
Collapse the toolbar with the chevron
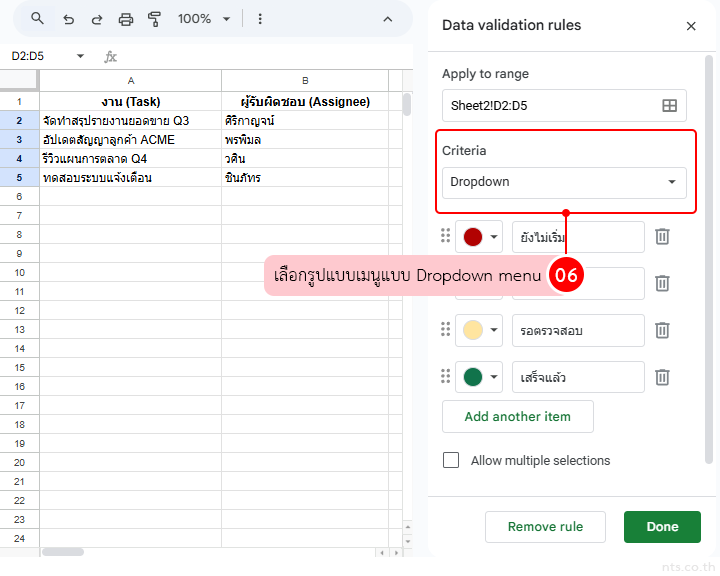pyautogui.click(x=388, y=19)
